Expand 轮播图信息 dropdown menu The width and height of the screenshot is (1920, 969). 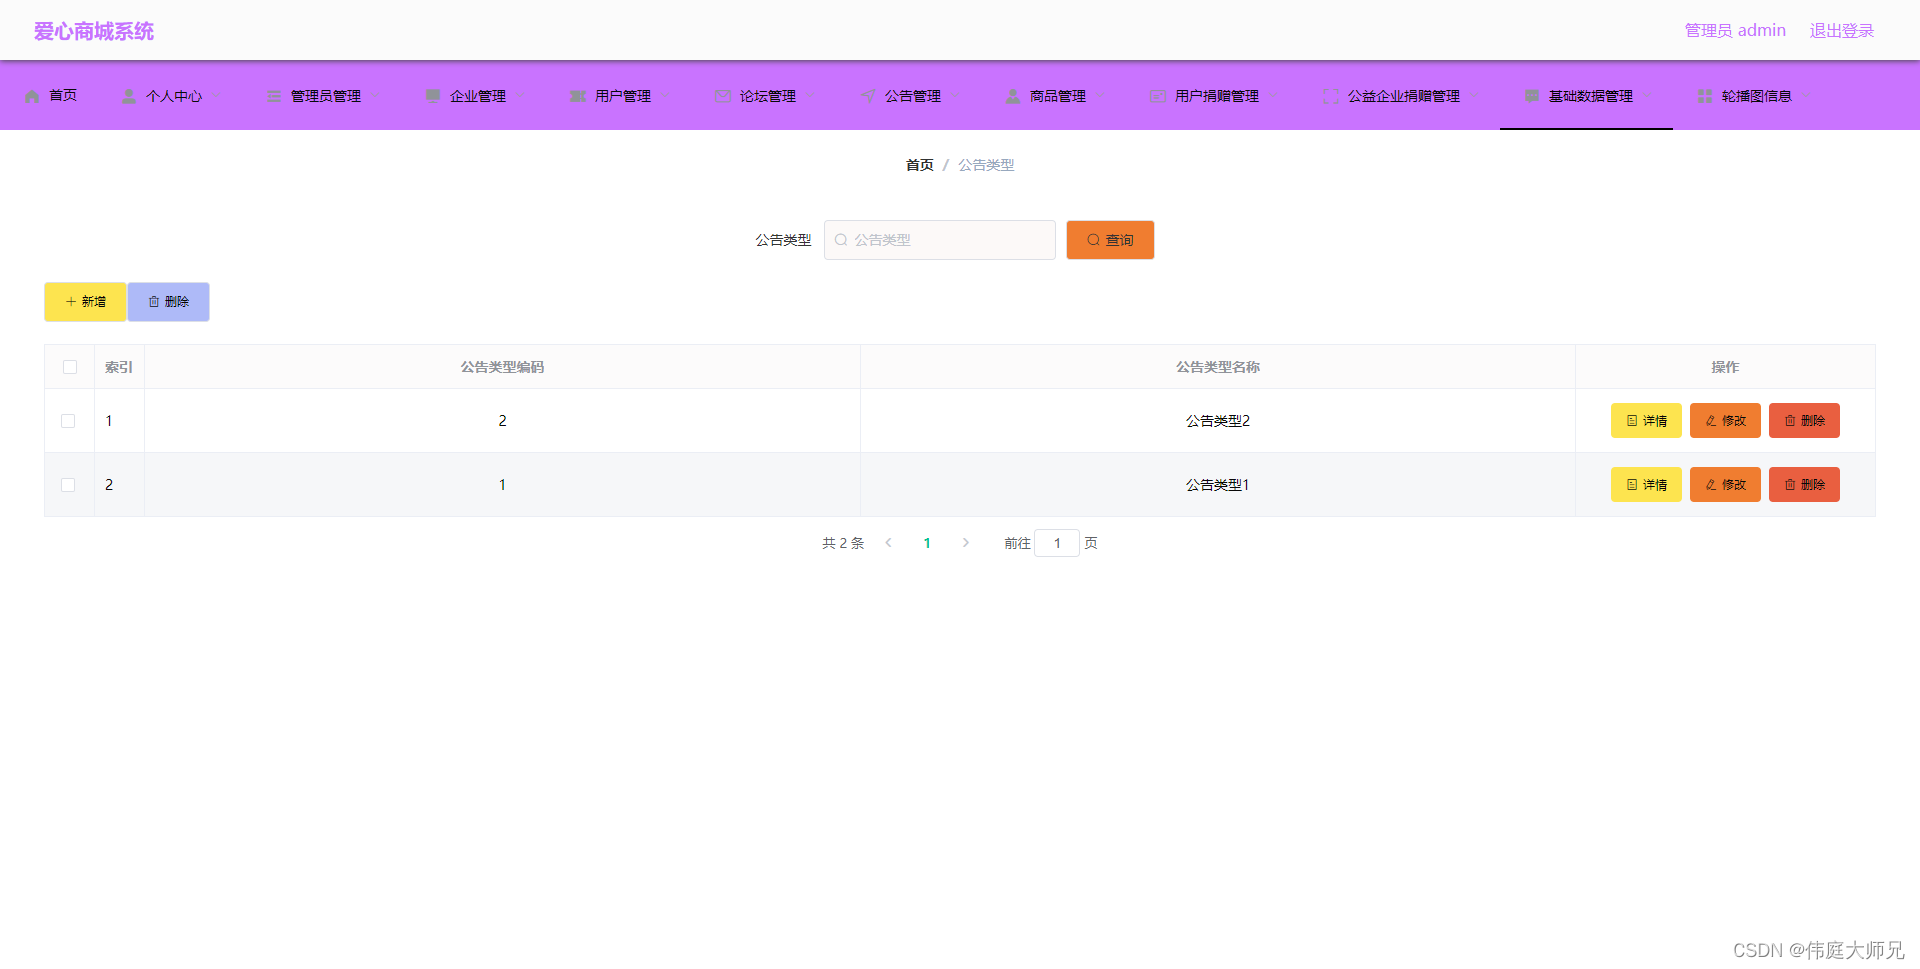(1753, 96)
